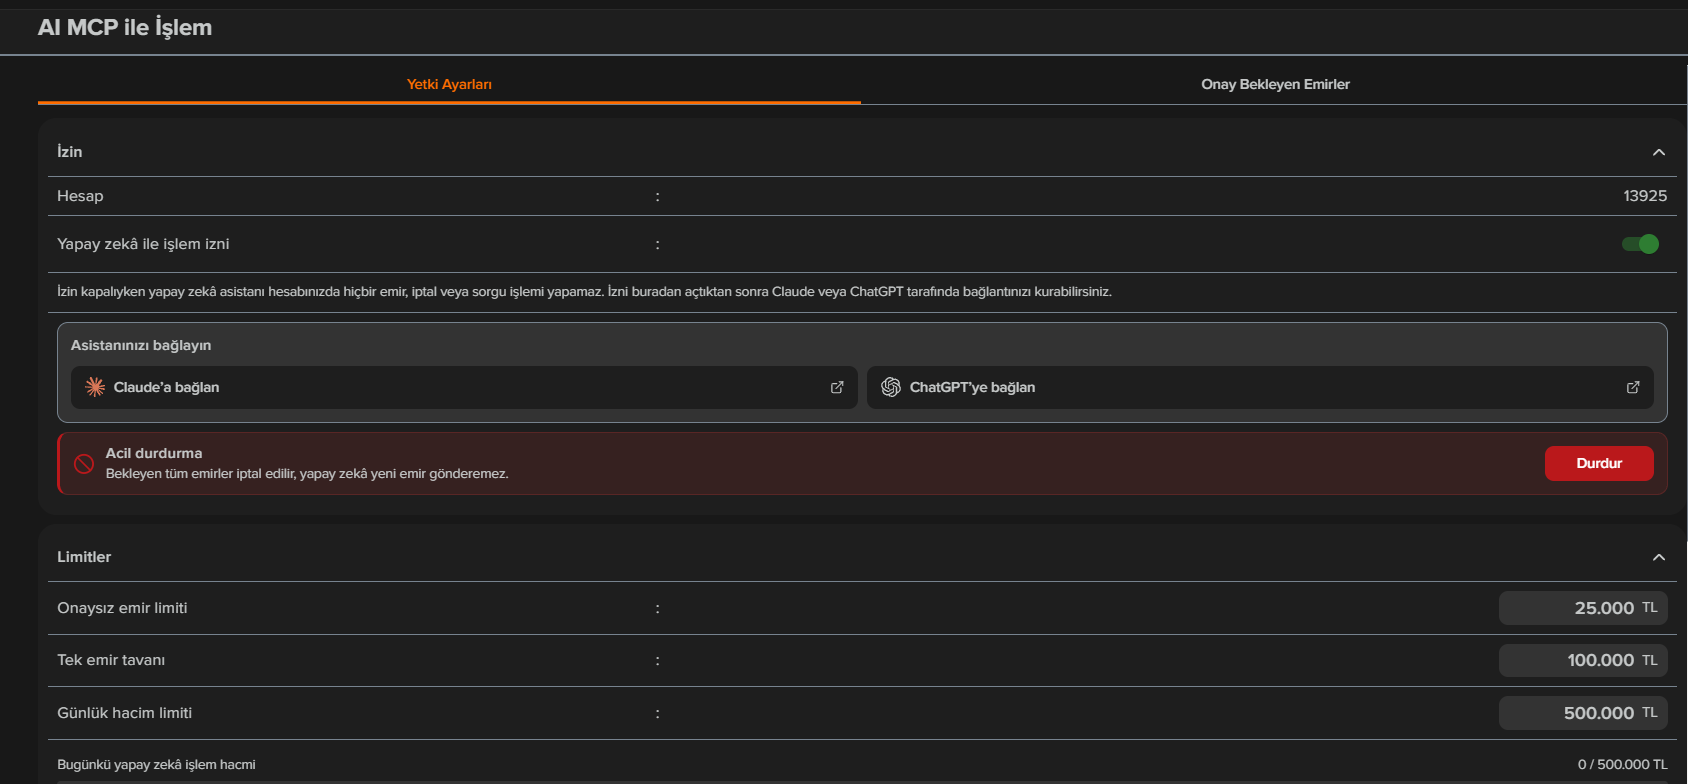Click the Bugünkü yapay zekâ işlem hacmi label
1688x784 pixels.
click(156, 764)
